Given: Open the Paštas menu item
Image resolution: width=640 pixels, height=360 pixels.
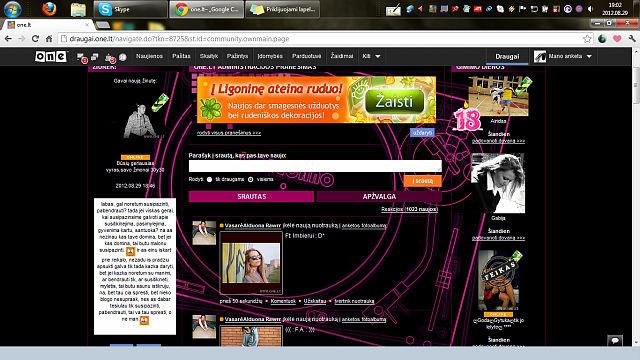Looking at the screenshot, I should (181, 56).
